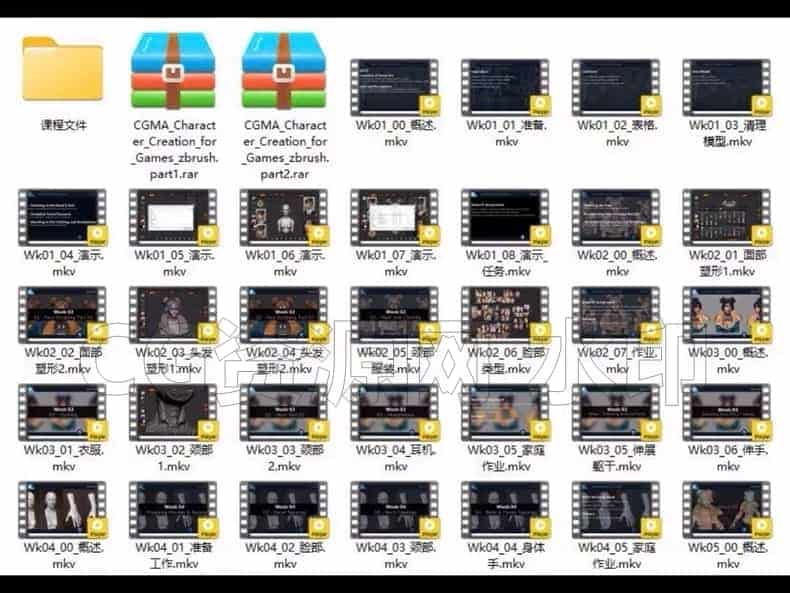Select the Wk03_02 颈部1 video icon
Viewport: 790px width, 593px height.
tap(174, 412)
